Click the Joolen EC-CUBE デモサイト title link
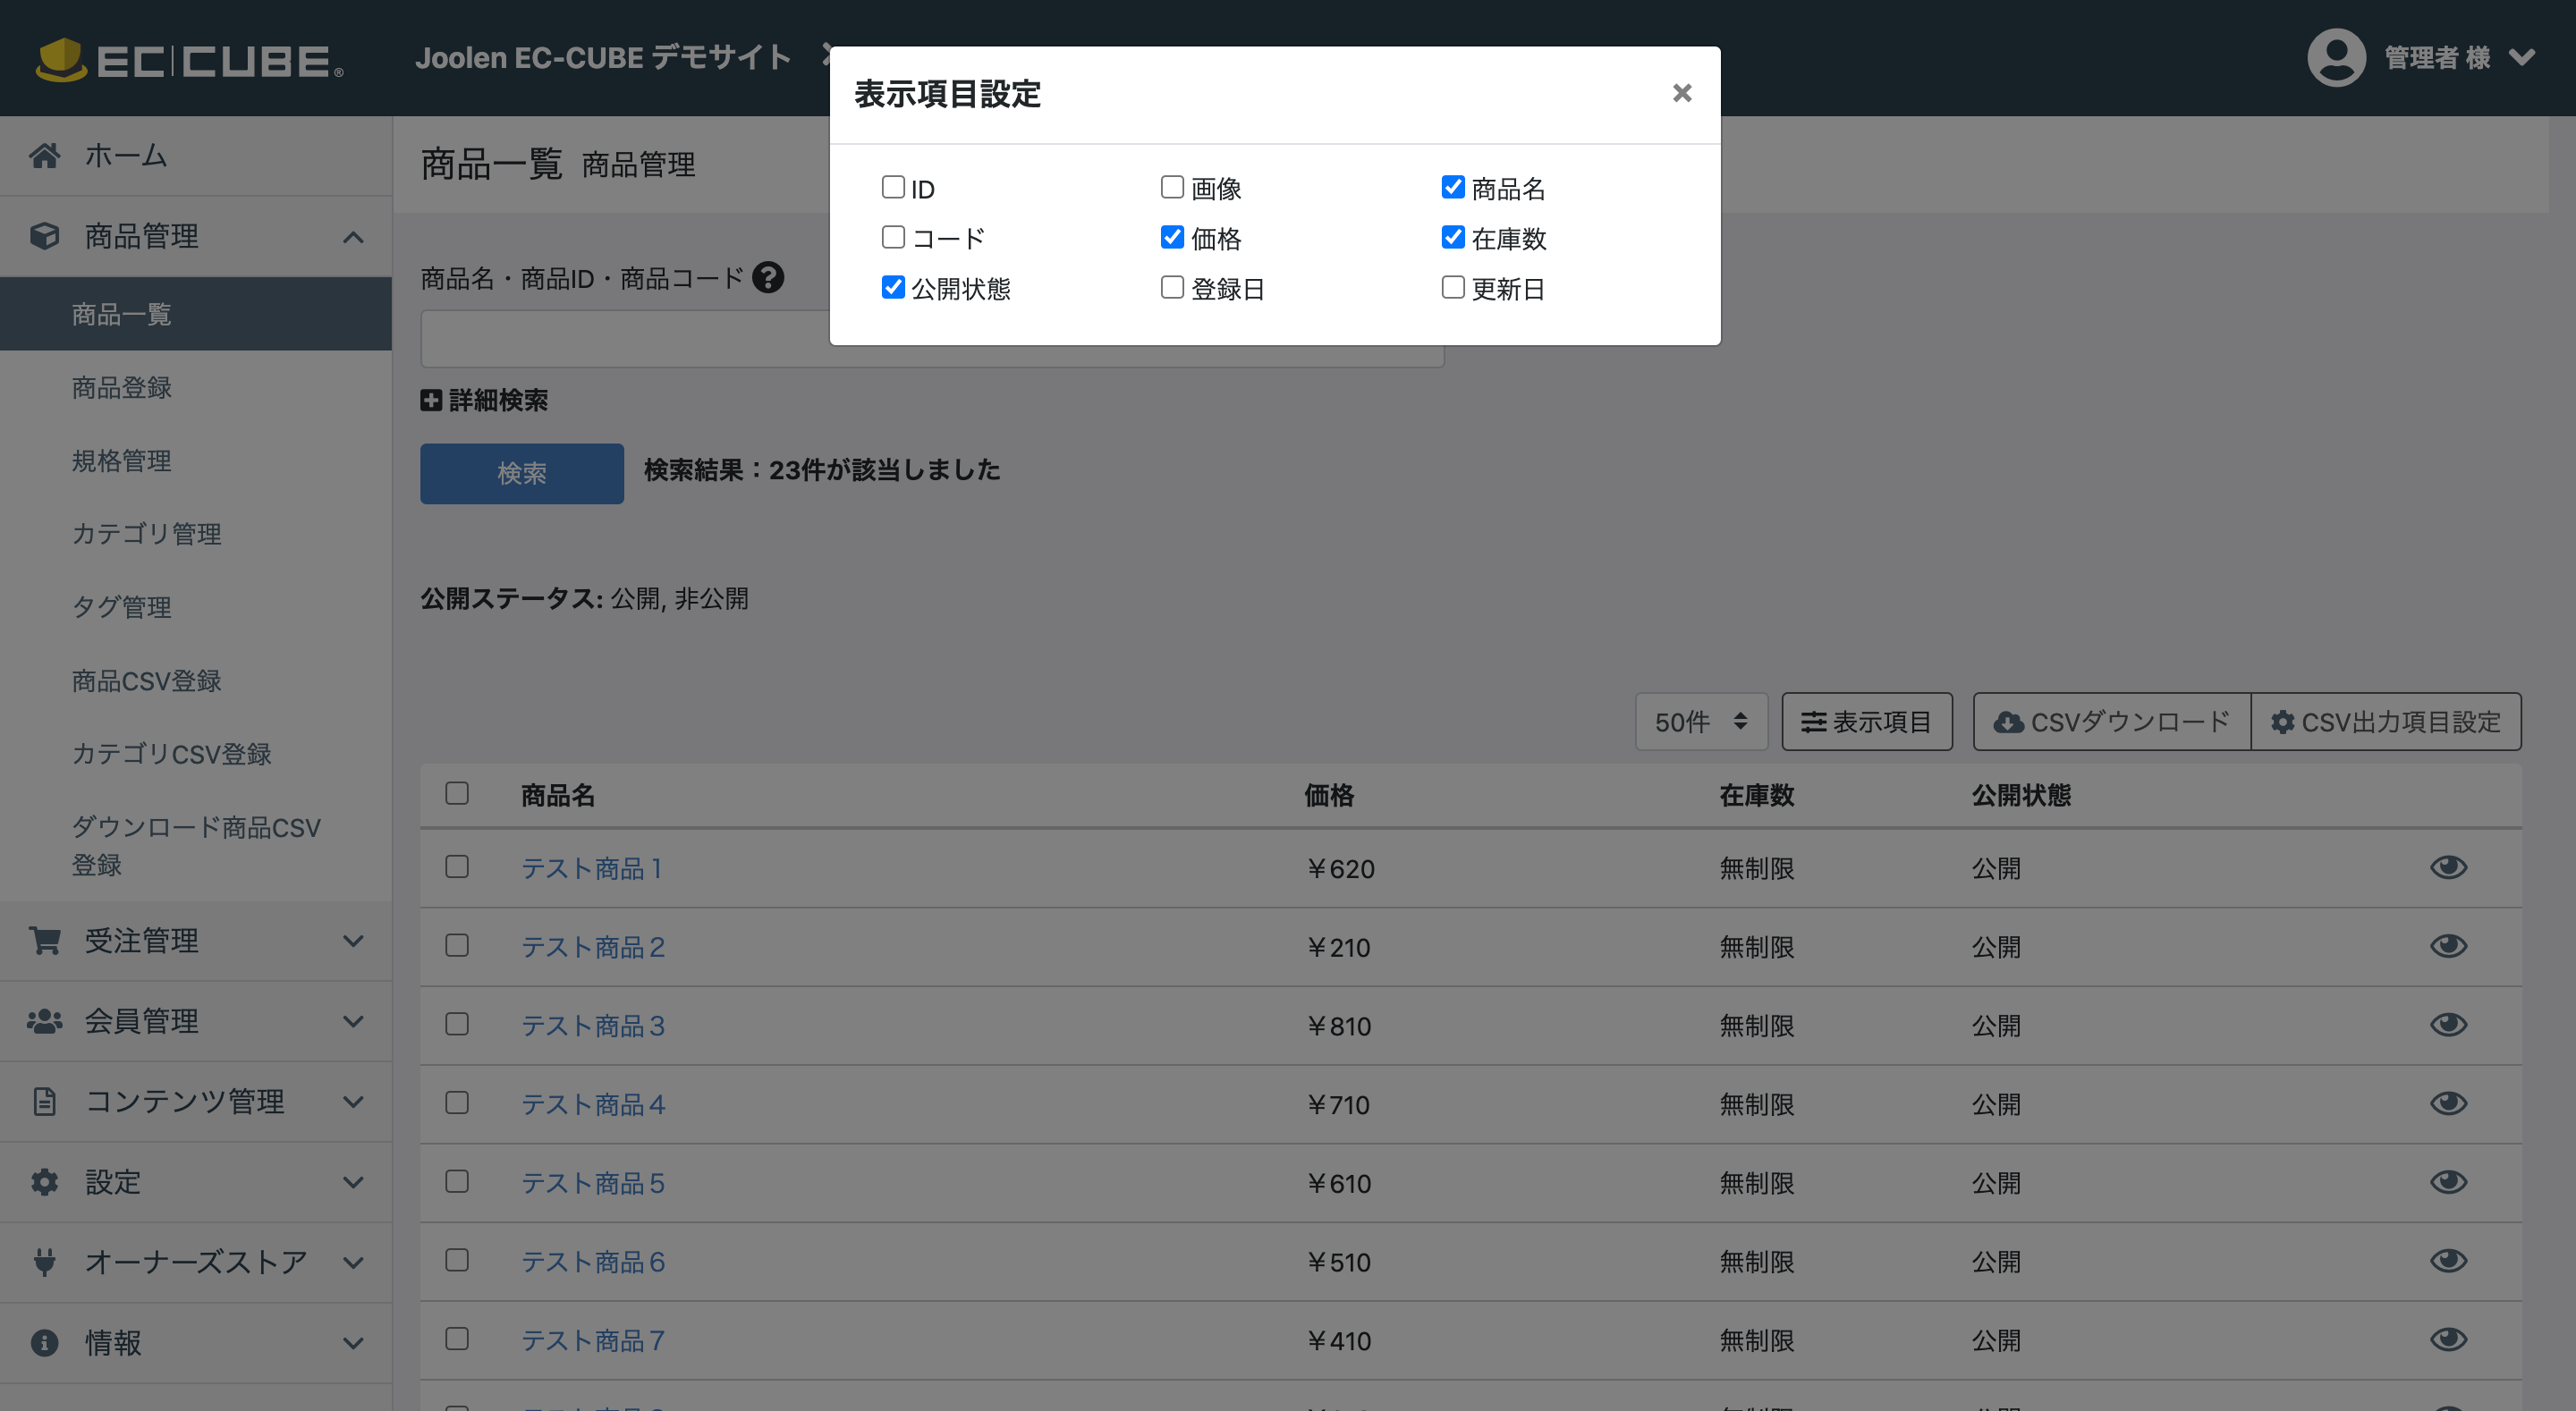Viewport: 2576px width, 1411px height. [x=603, y=58]
